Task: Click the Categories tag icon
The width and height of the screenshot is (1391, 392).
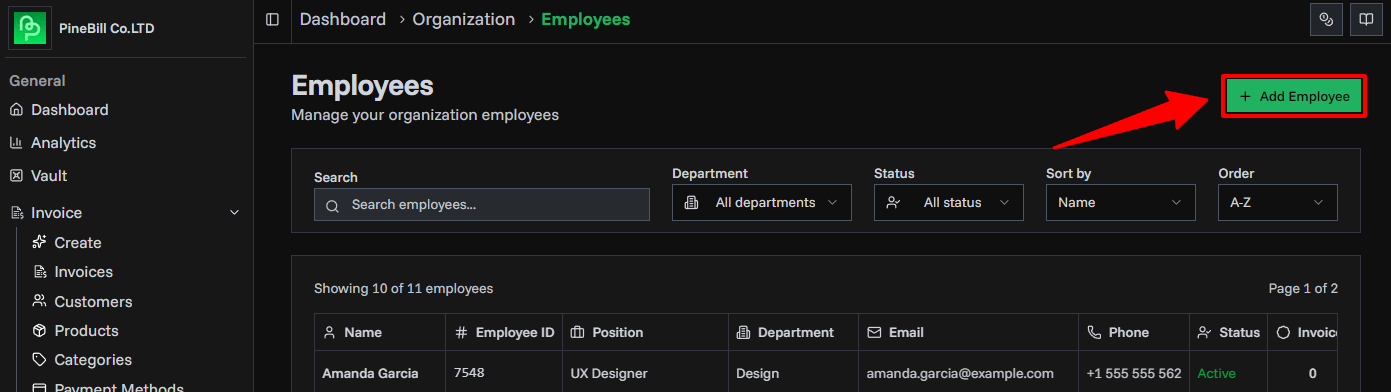Action: 40,359
